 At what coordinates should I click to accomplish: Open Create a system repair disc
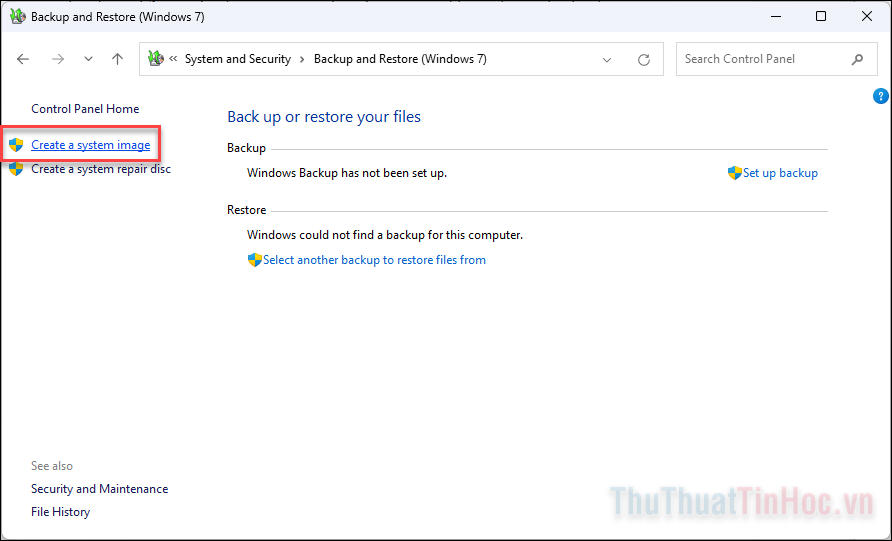tap(100, 169)
